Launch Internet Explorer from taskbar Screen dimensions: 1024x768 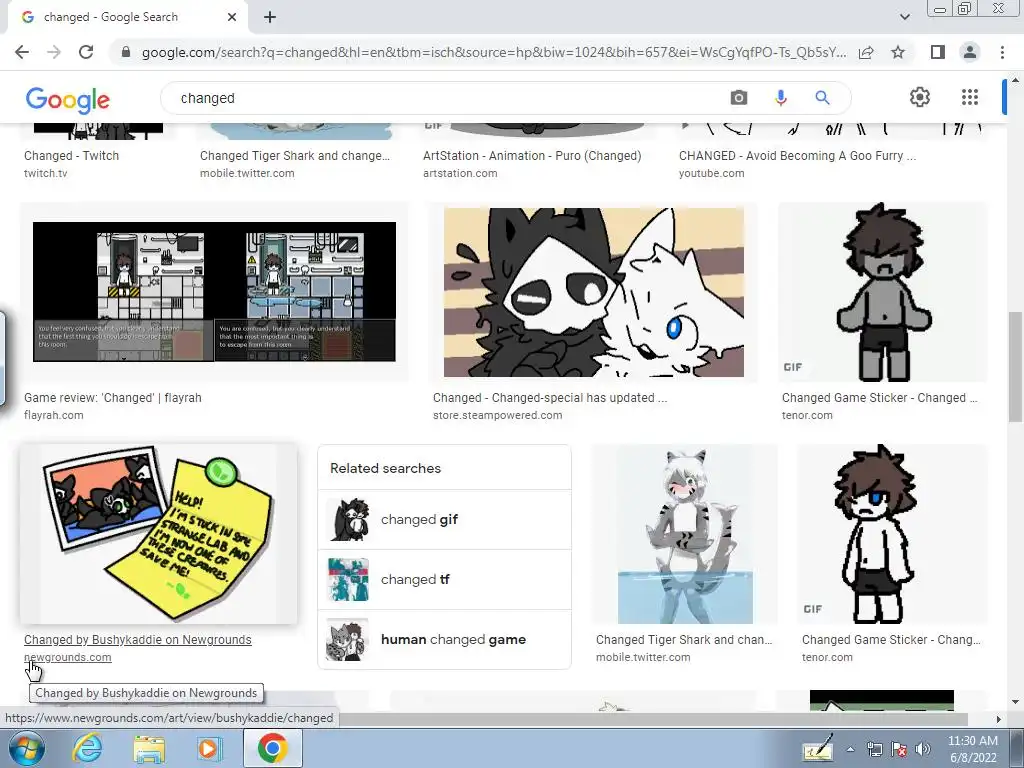tap(88, 748)
